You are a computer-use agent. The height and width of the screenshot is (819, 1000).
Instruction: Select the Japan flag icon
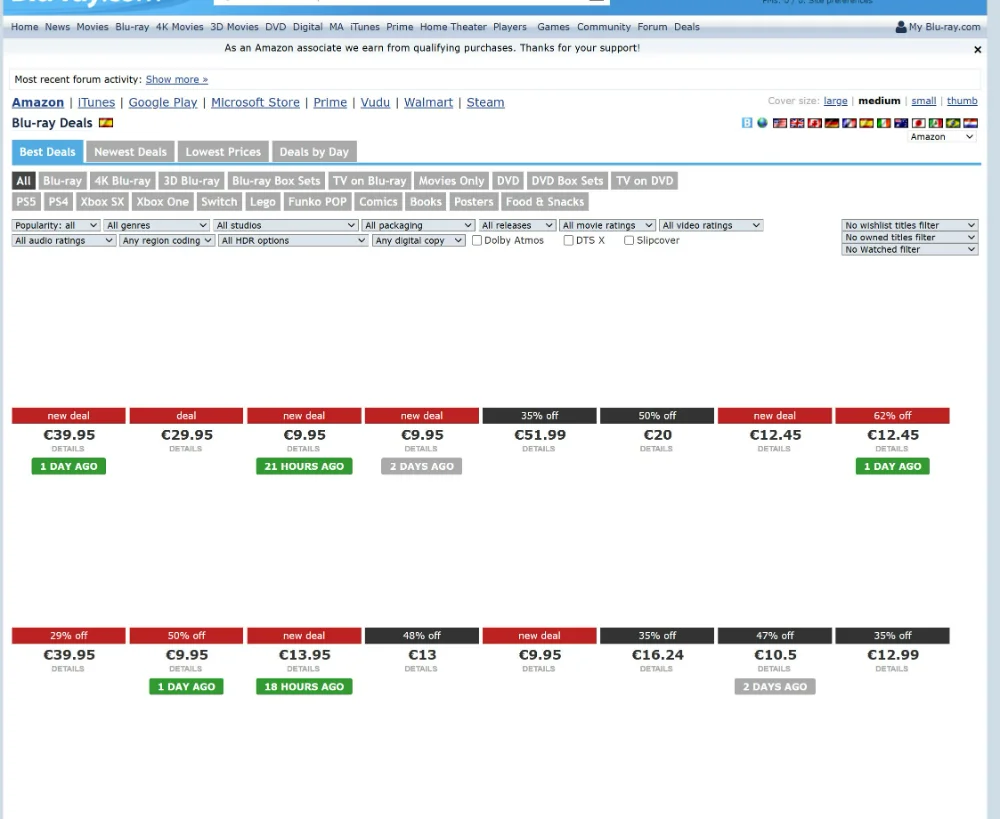coord(918,123)
